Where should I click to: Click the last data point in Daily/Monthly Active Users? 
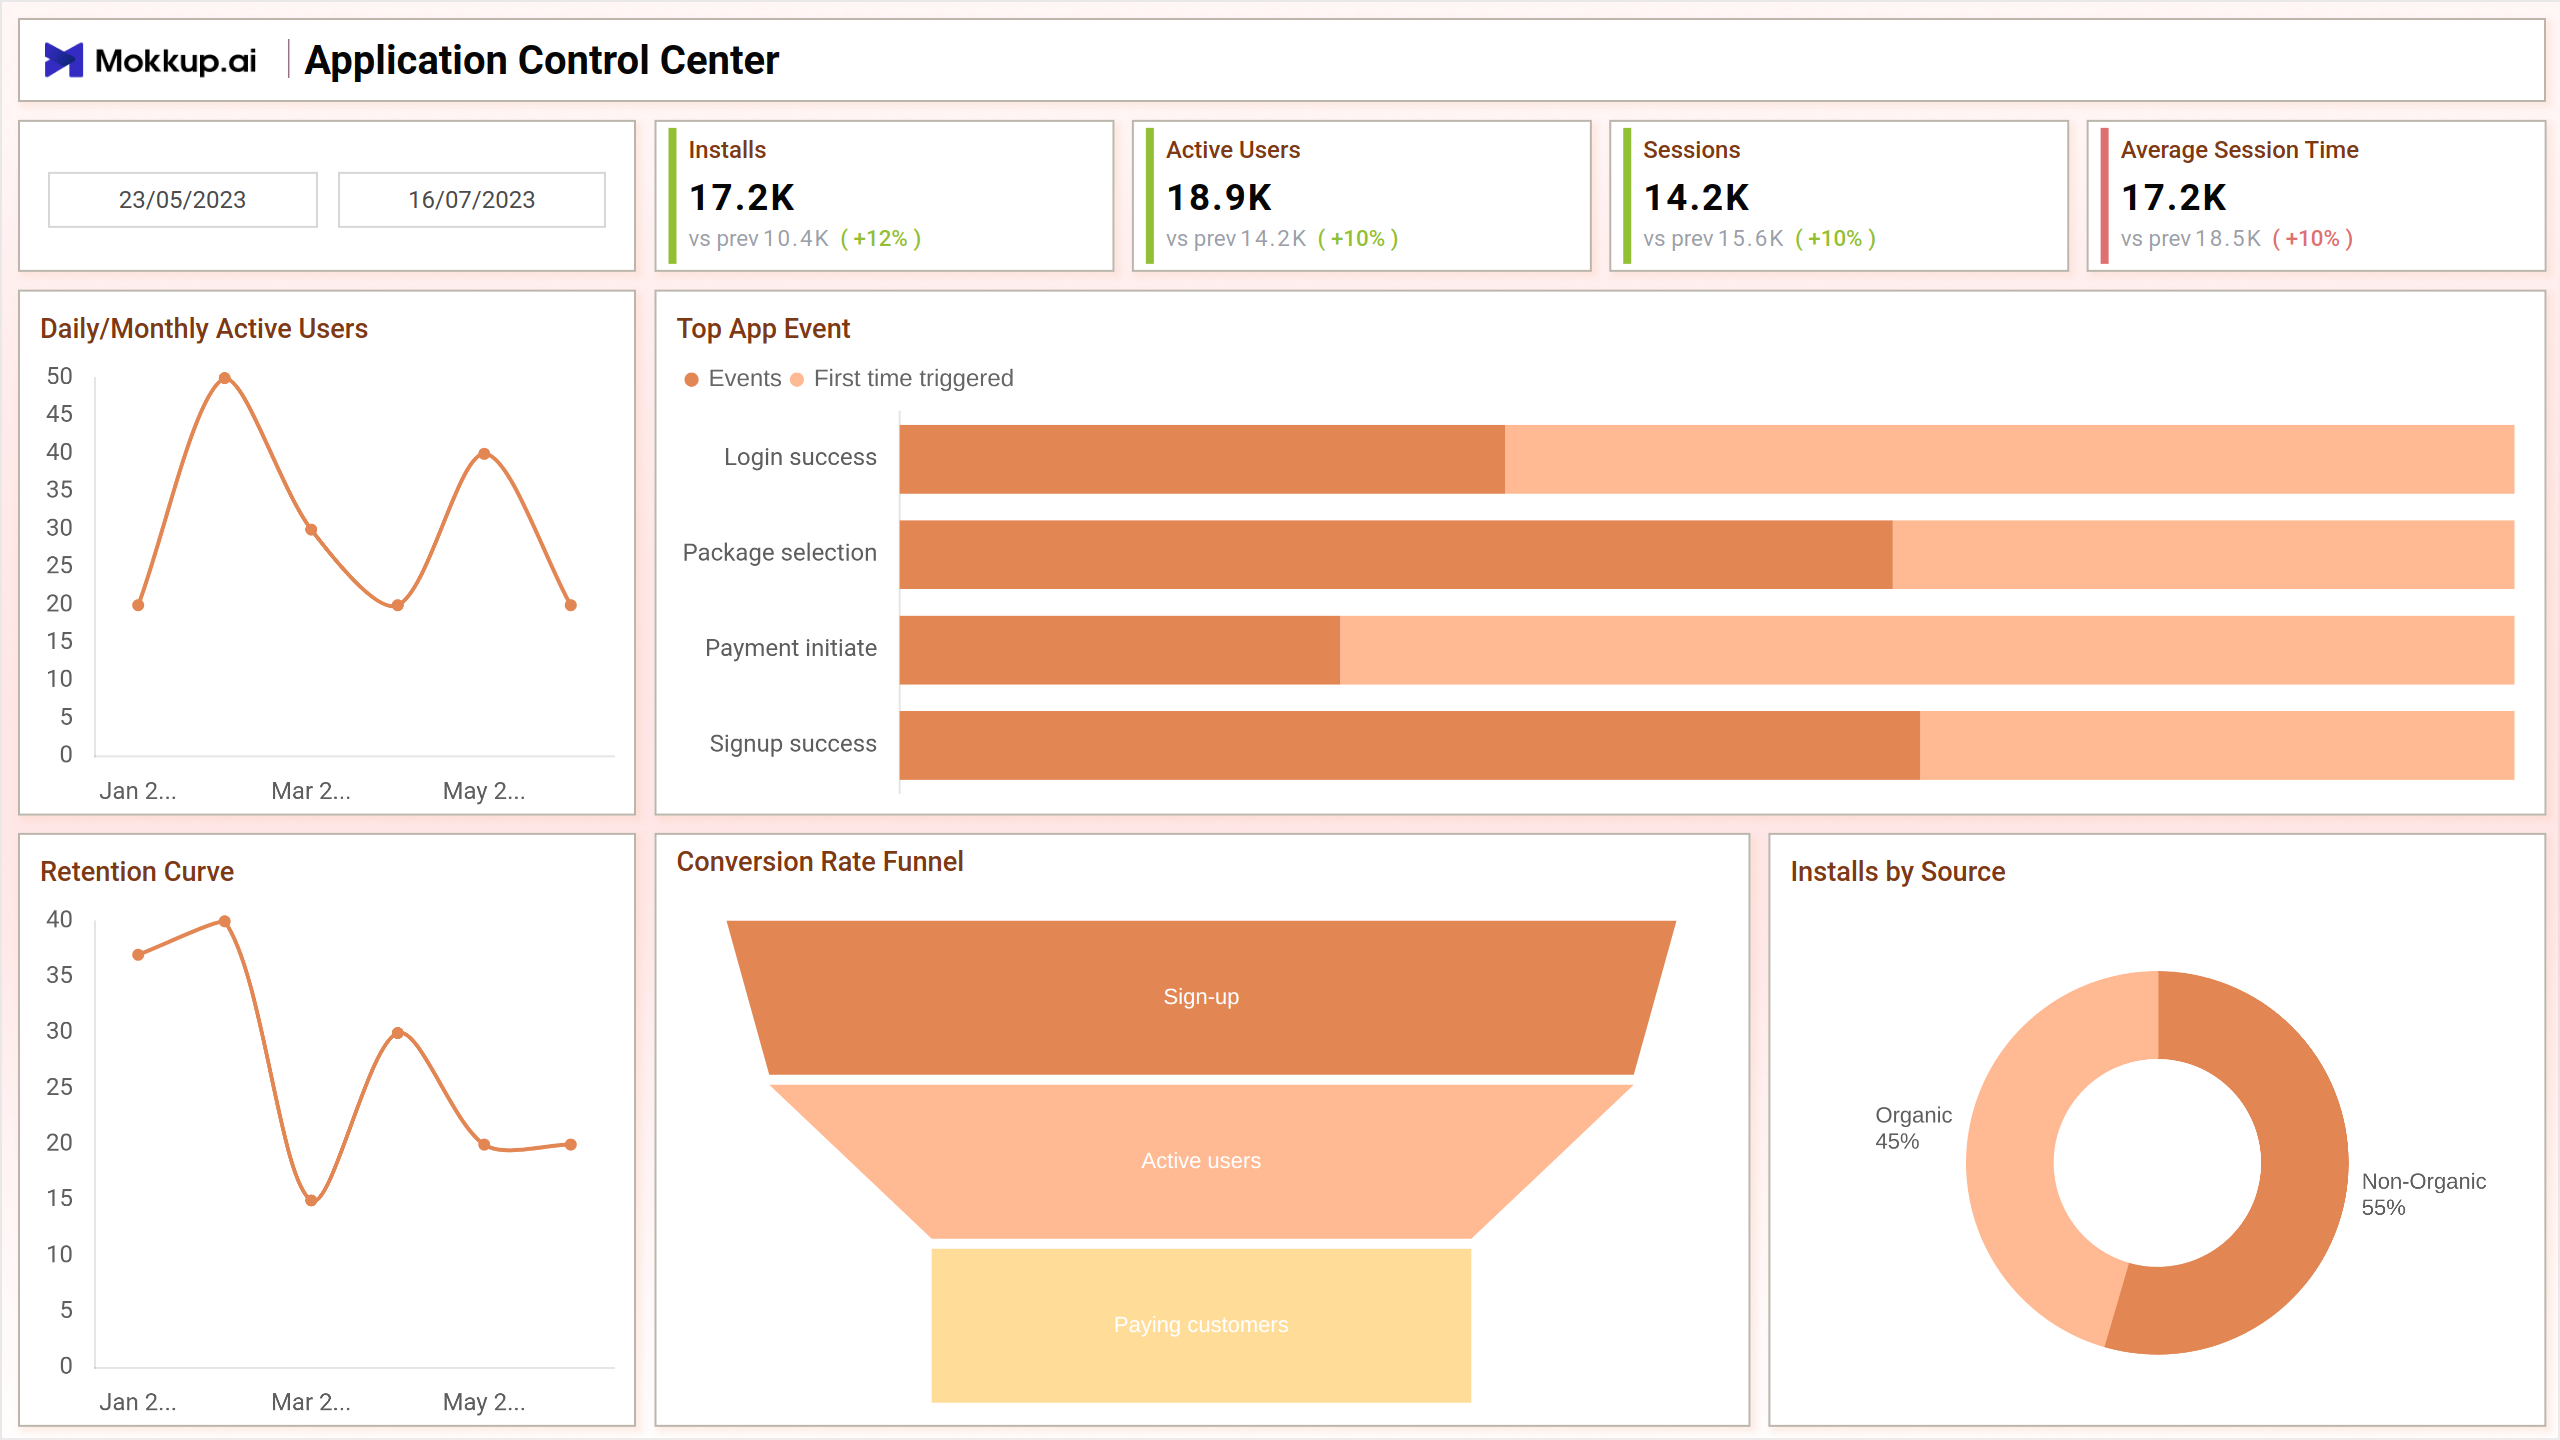click(x=571, y=605)
